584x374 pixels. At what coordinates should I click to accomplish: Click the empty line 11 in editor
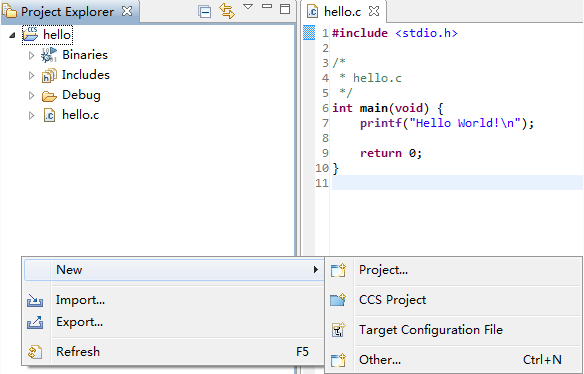457,183
